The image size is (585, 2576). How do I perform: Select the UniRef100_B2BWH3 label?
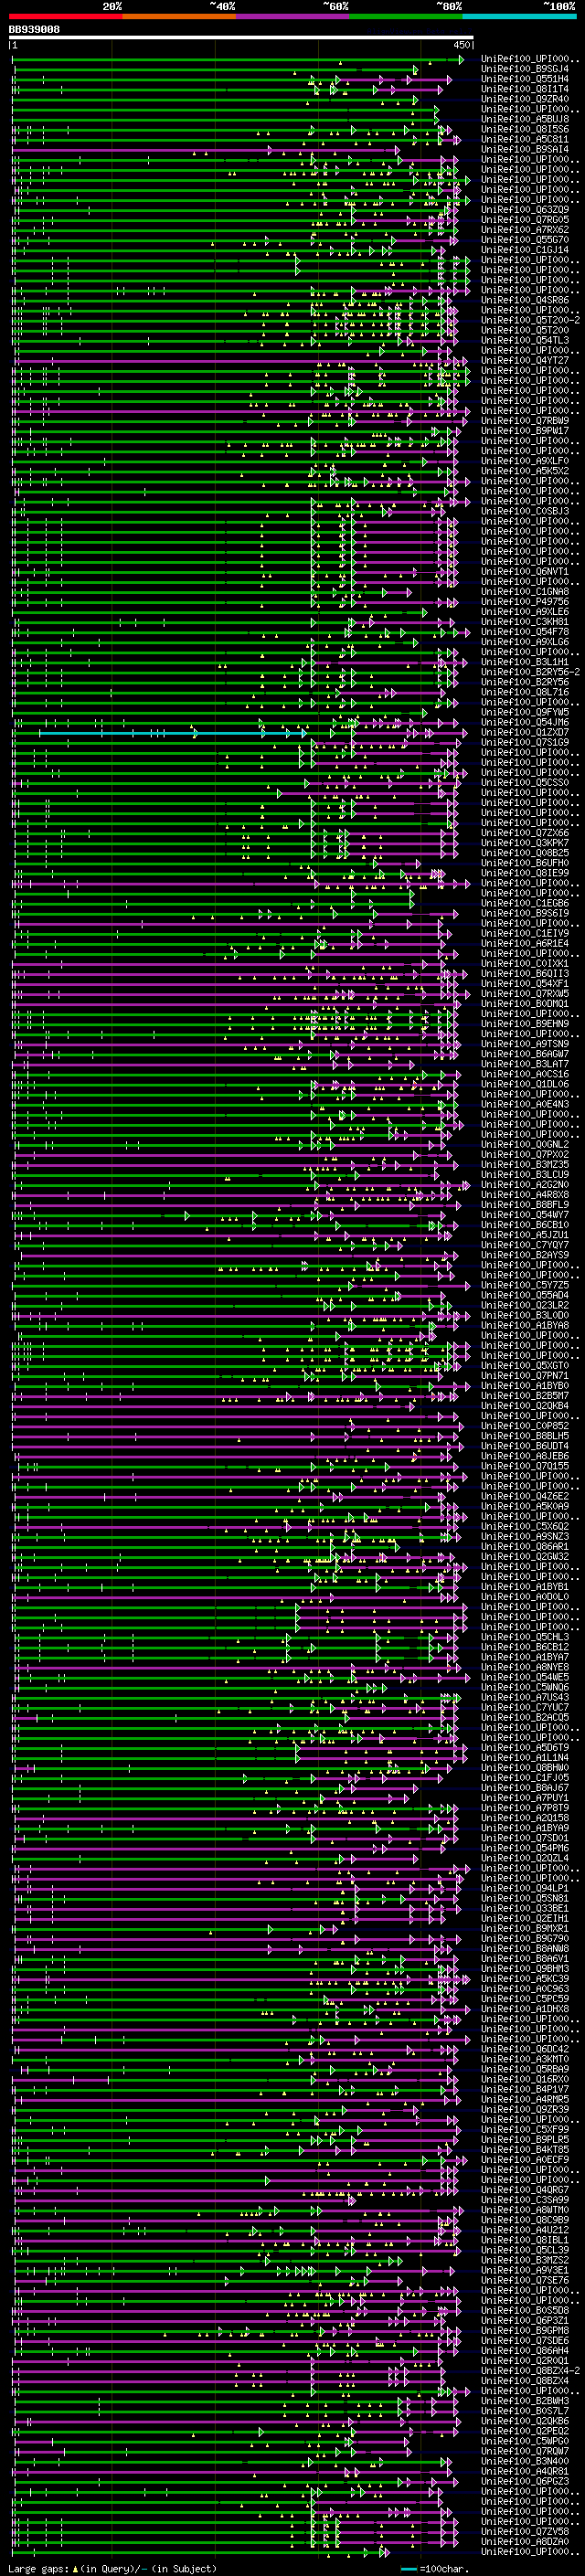[525, 2401]
